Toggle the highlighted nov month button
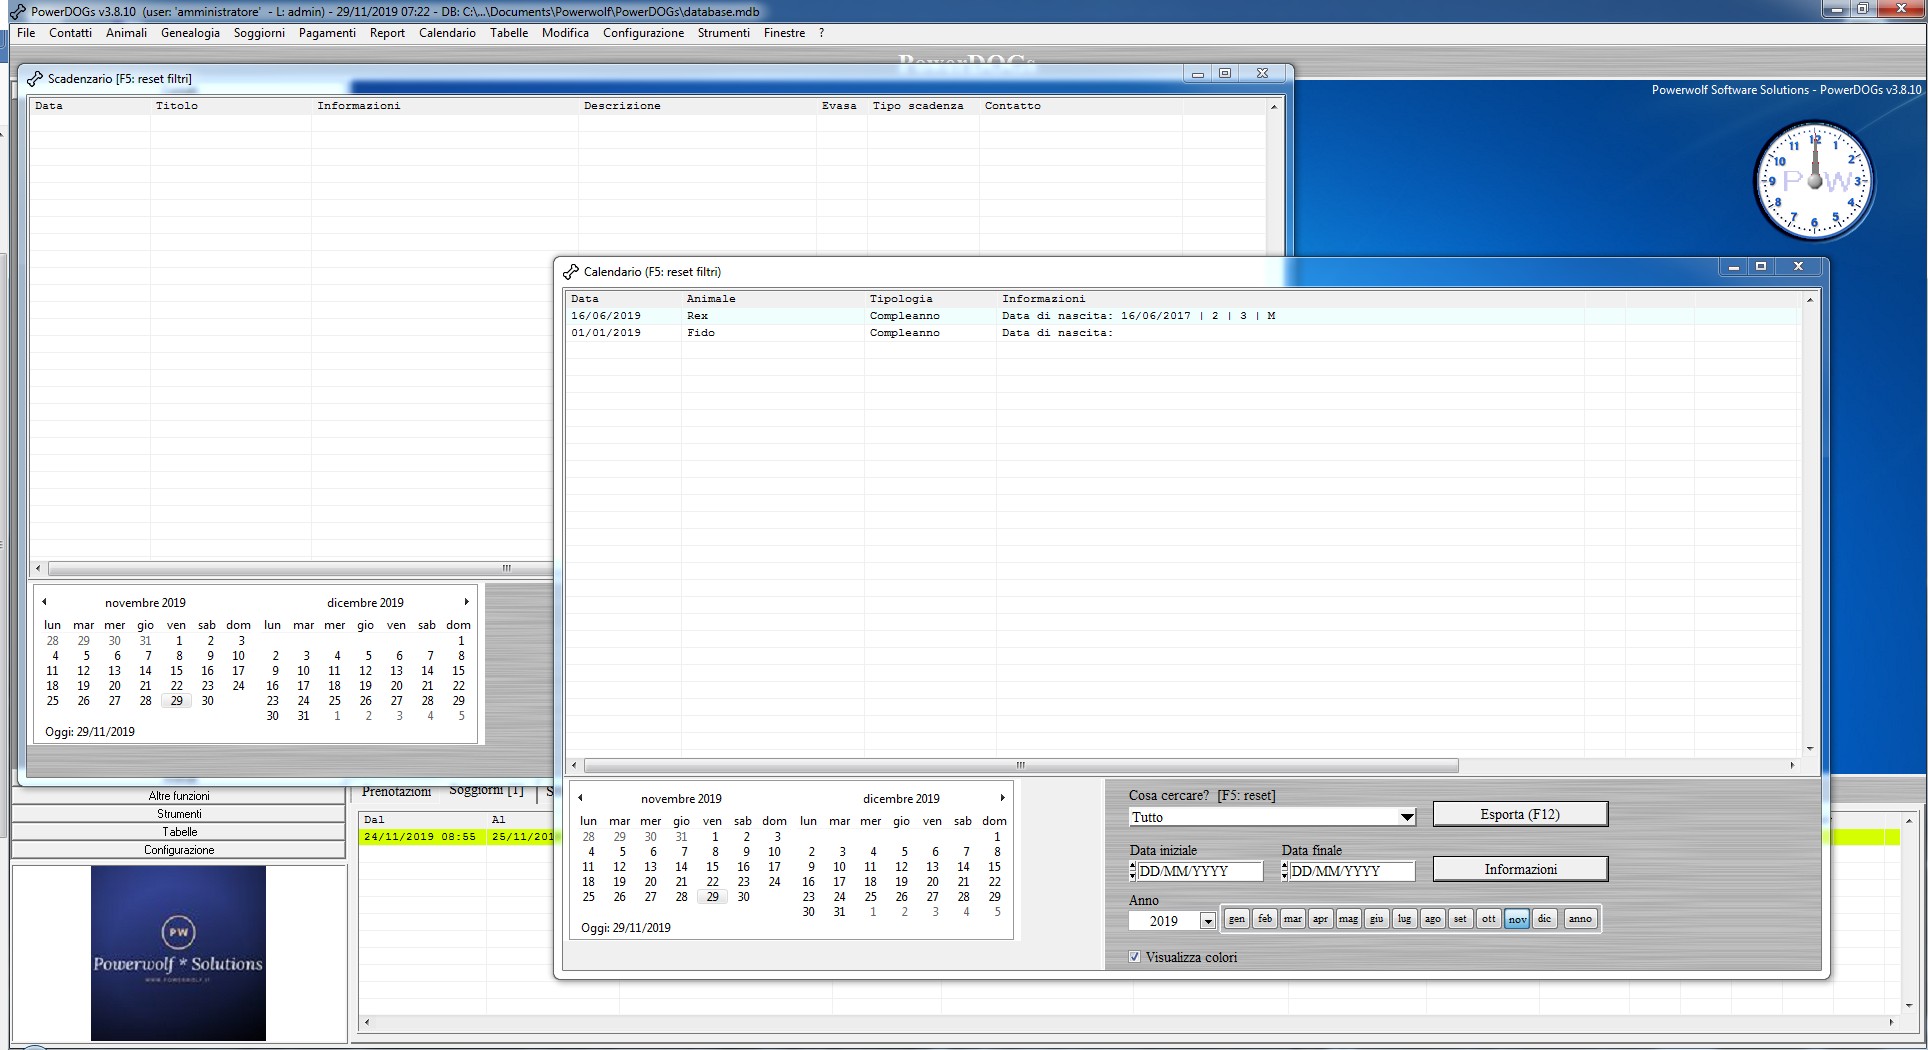The width and height of the screenshot is (1928, 1050). [1517, 919]
